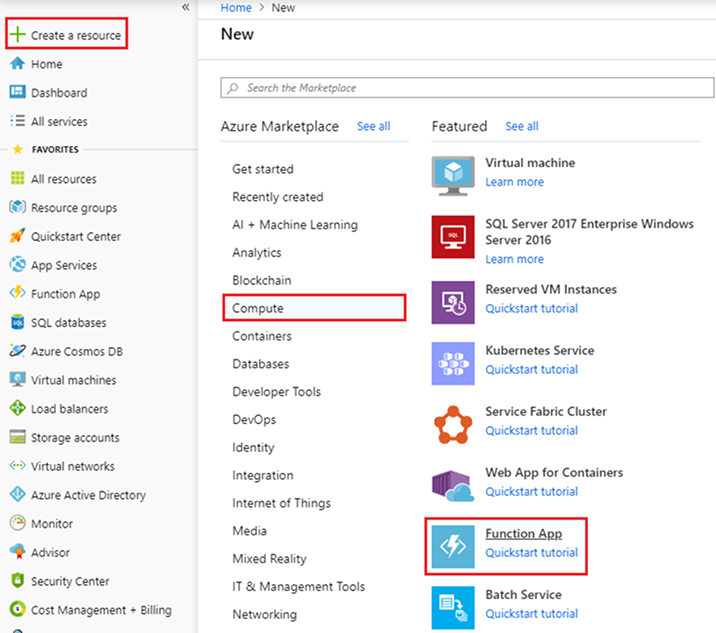The image size is (716, 633).
Task: Click the Advisor icon
Action: (x=17, y=552)
